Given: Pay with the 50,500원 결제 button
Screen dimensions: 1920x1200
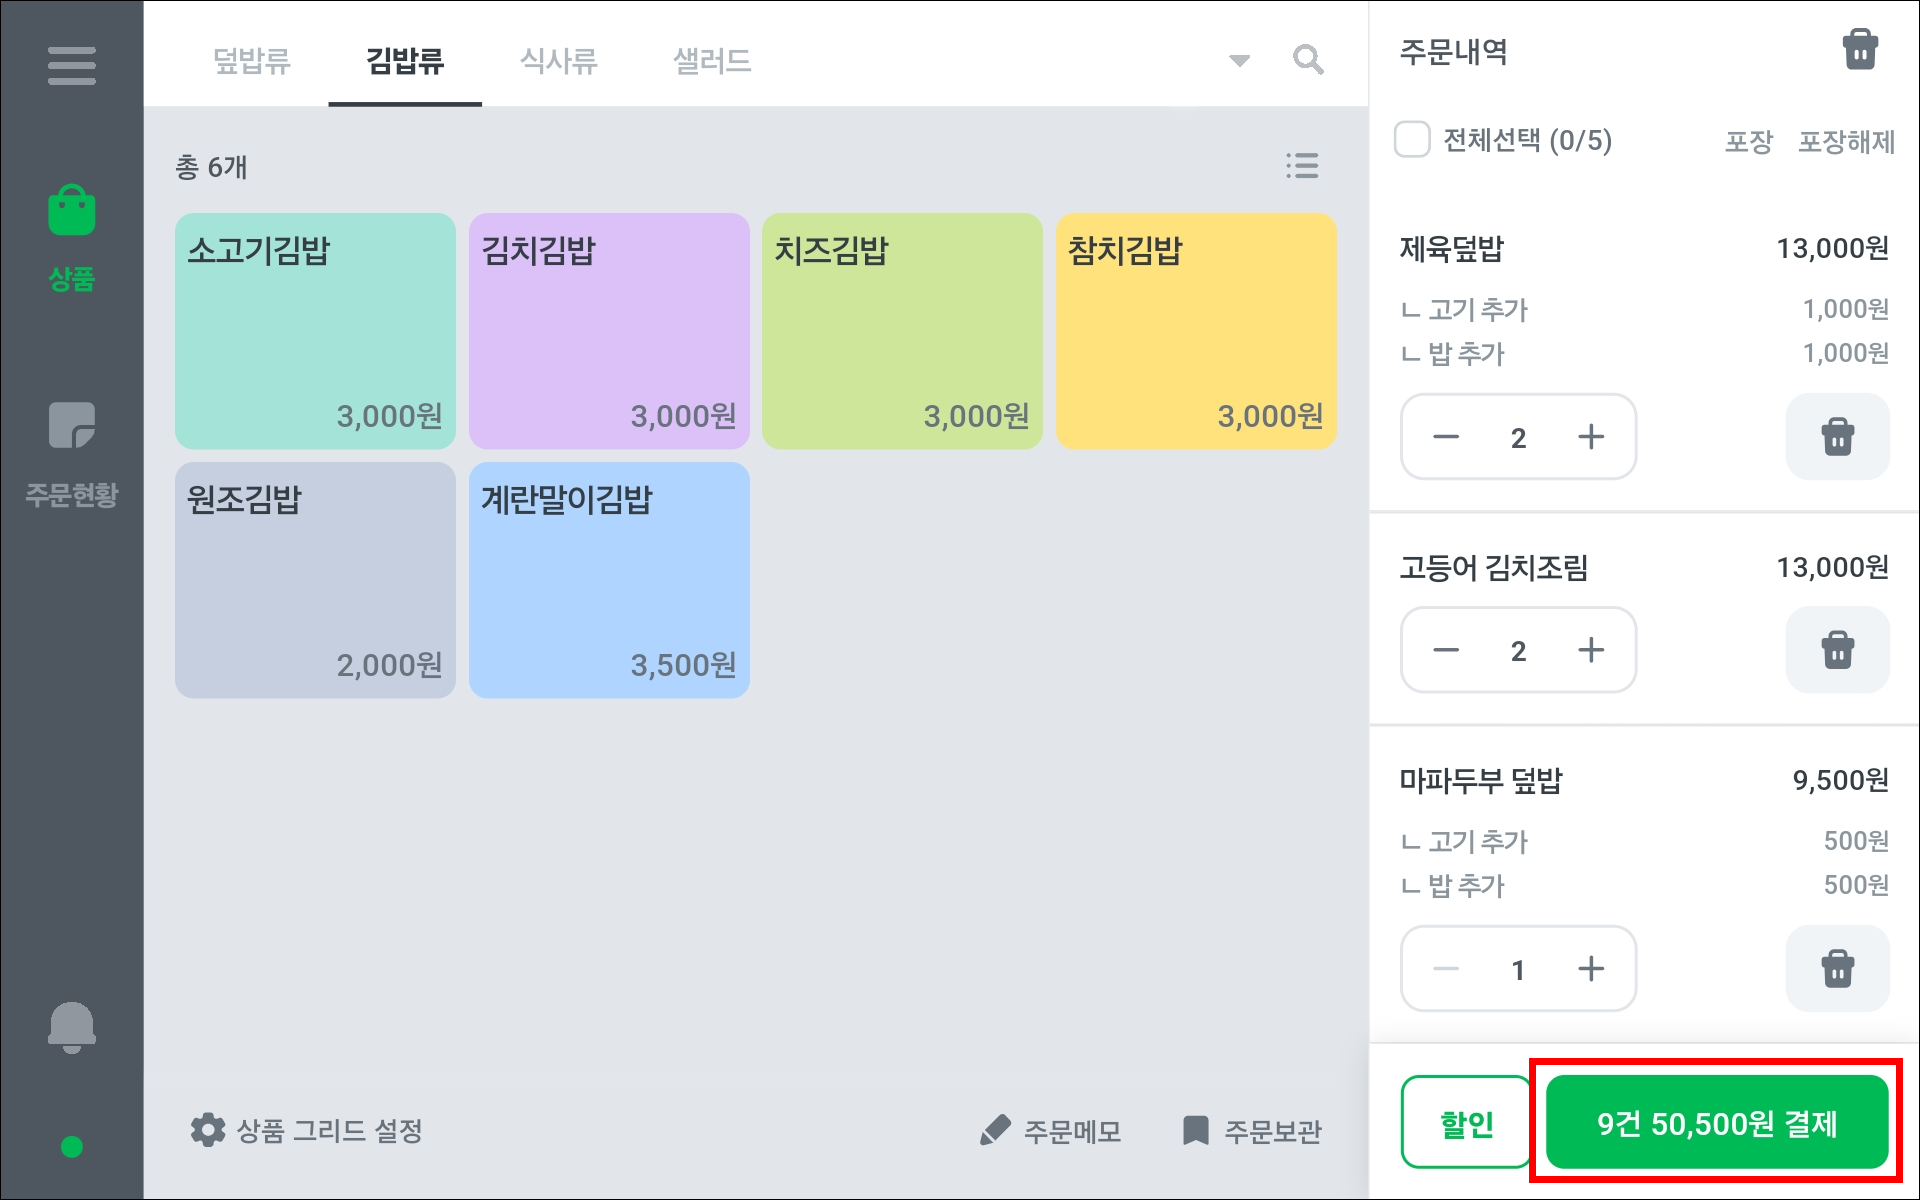Looking at the screenshot, I should click(1716, 1124).
